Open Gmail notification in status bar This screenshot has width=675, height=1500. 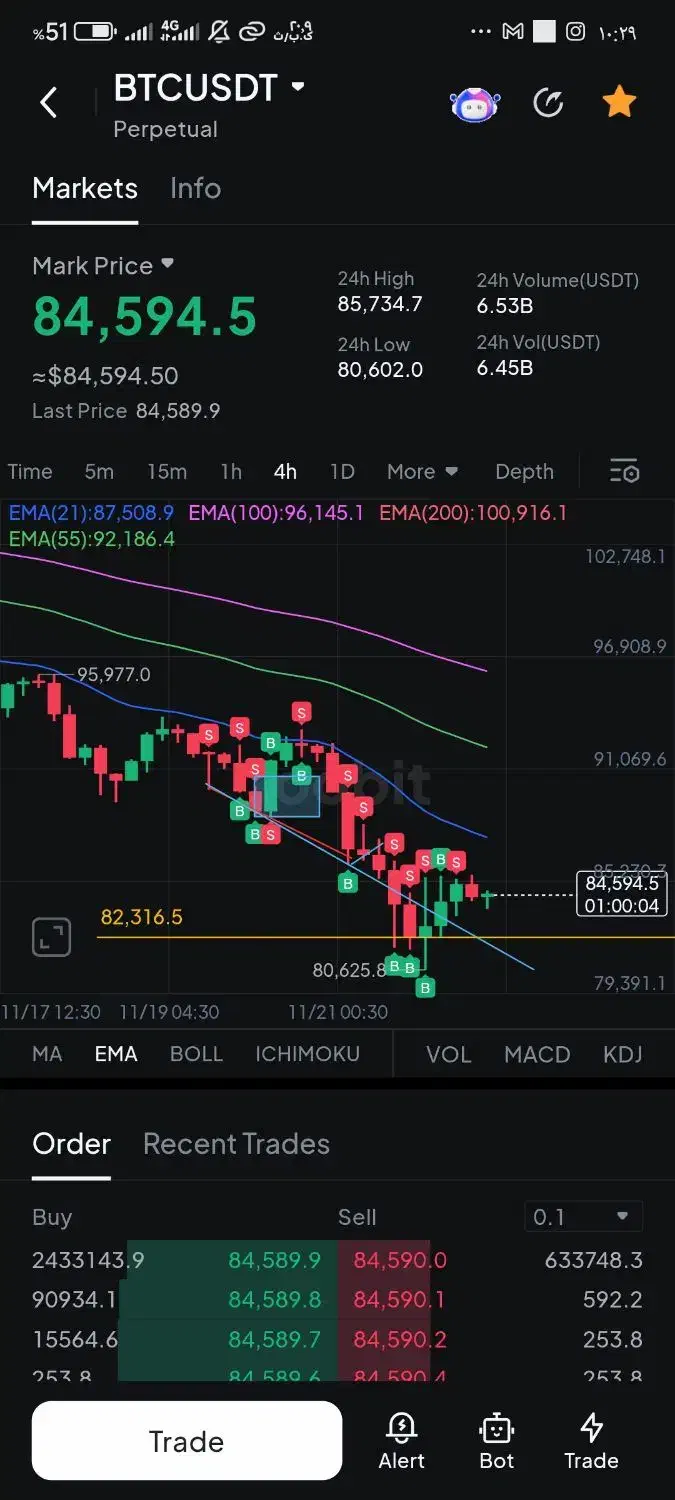(x=513, y=32)
